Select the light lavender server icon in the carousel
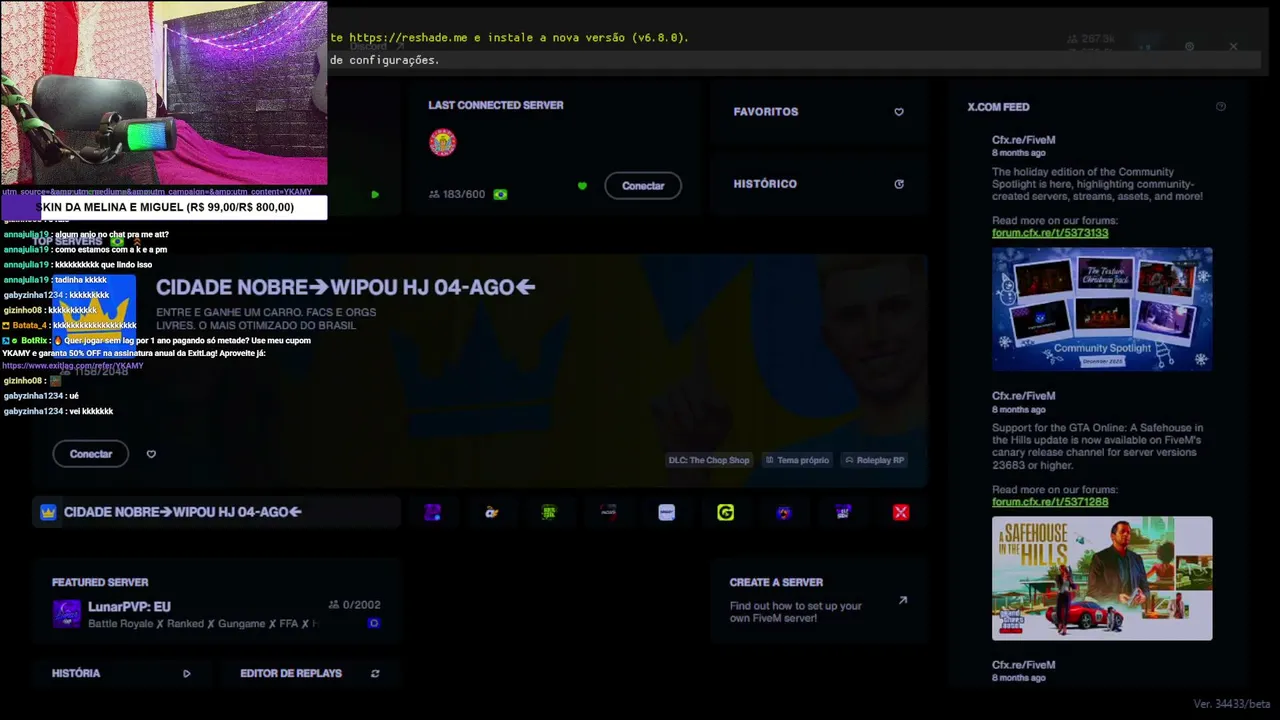The width and height of the screenshot is (1280, 720). coord(667,512)
